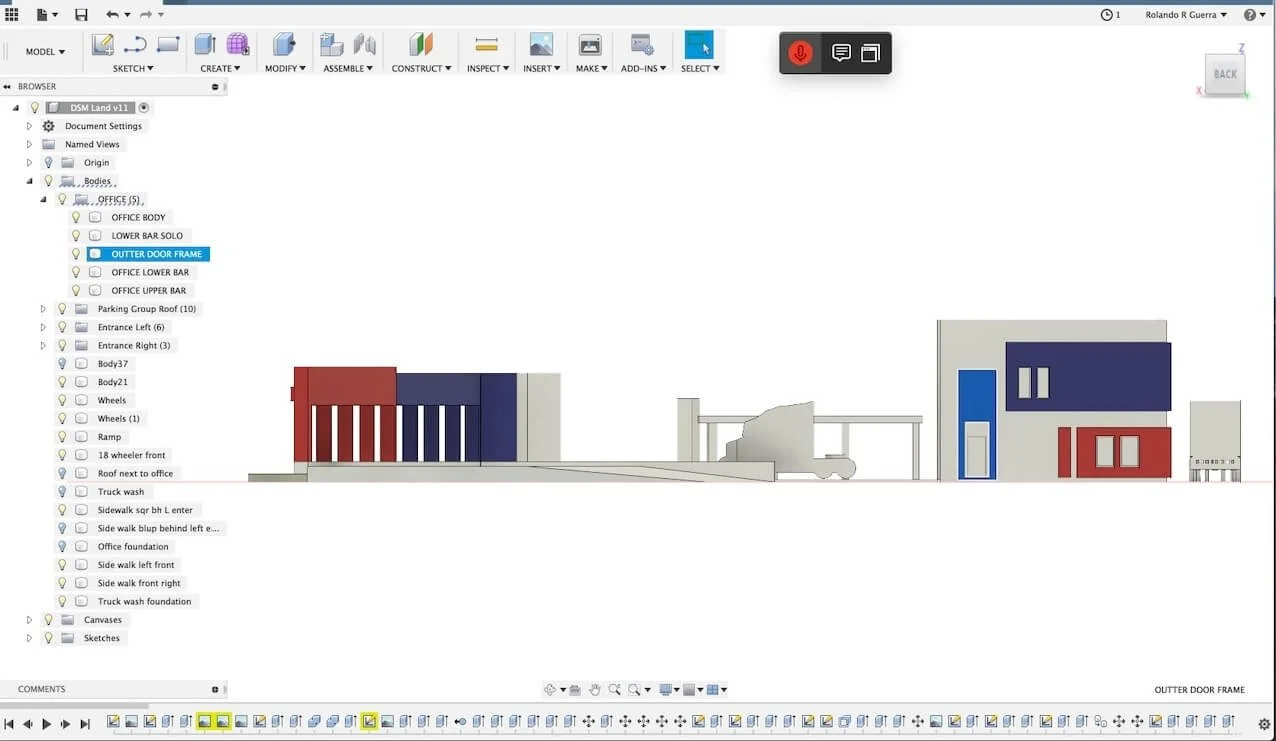Viewport: 1276px width, 741px height.
Task: Select the Zoom magnifier tool
Action: 615,690
